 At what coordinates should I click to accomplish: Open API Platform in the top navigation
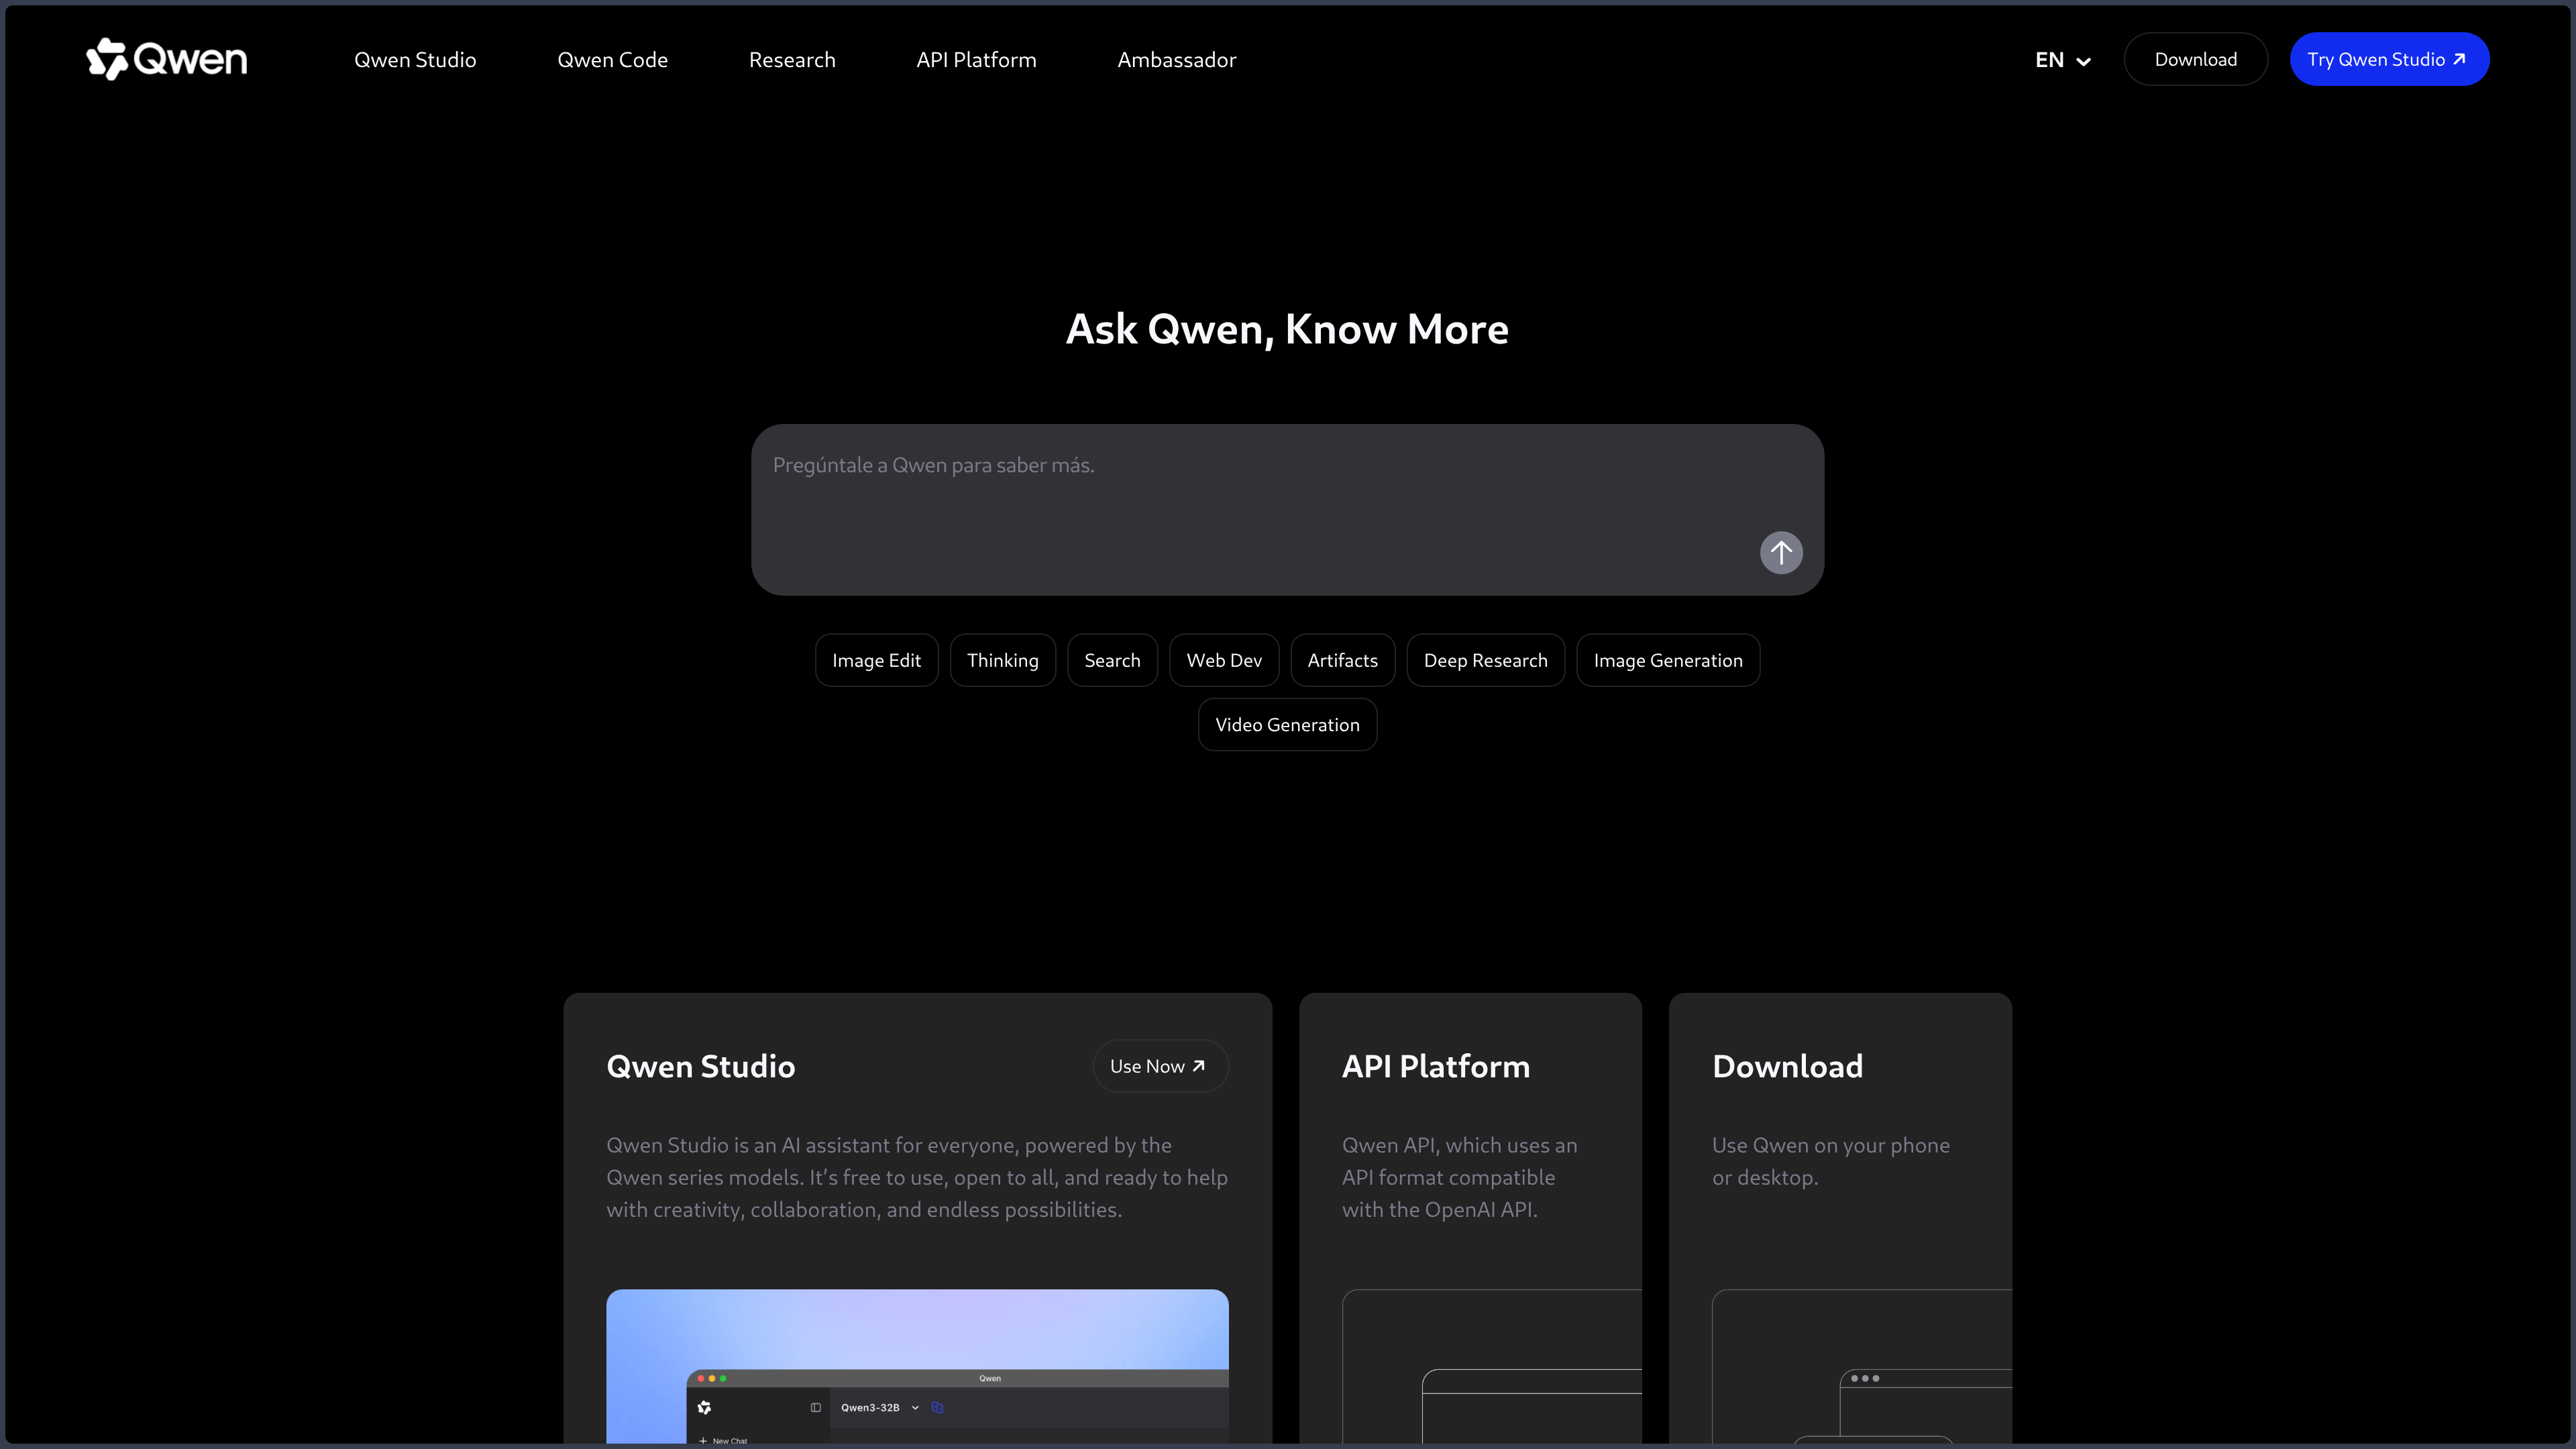pyautogui.click(x=976, y=60)
